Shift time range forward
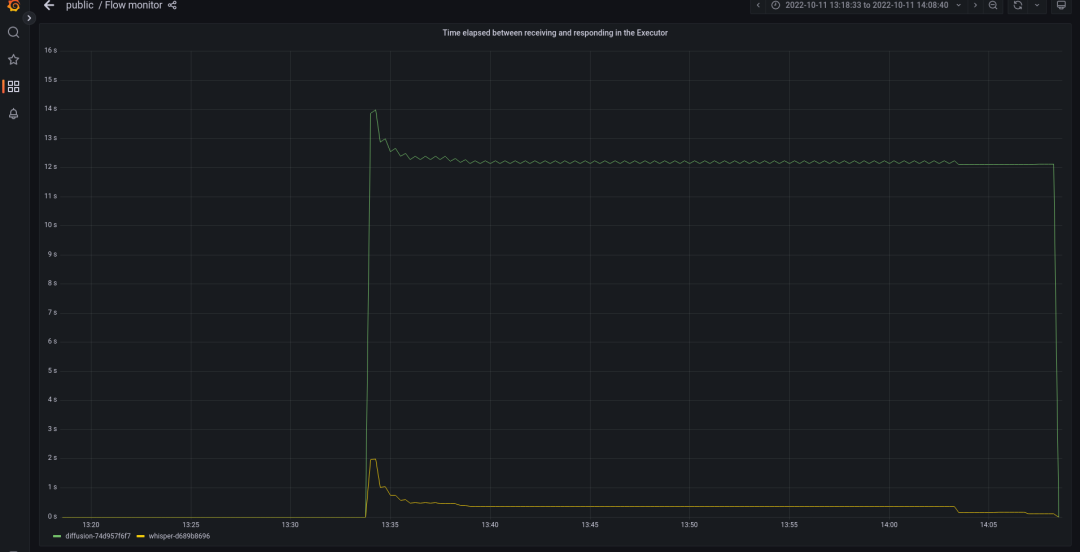Screen dimensions: 1080x552 975,6
